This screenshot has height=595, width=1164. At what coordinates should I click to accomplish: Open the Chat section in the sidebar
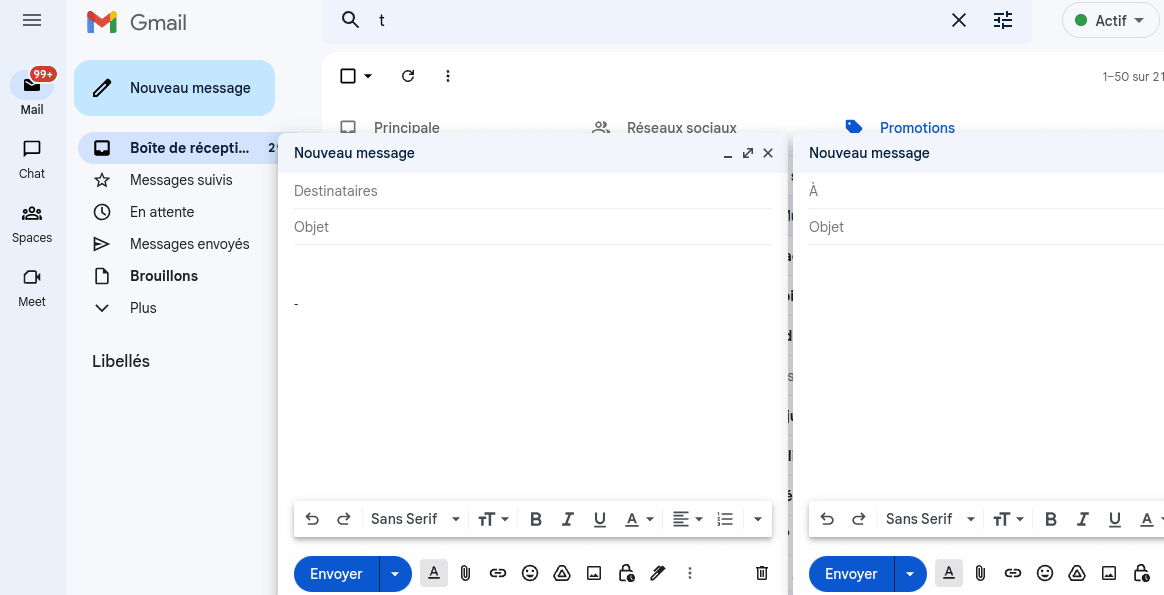pos(31,158)
